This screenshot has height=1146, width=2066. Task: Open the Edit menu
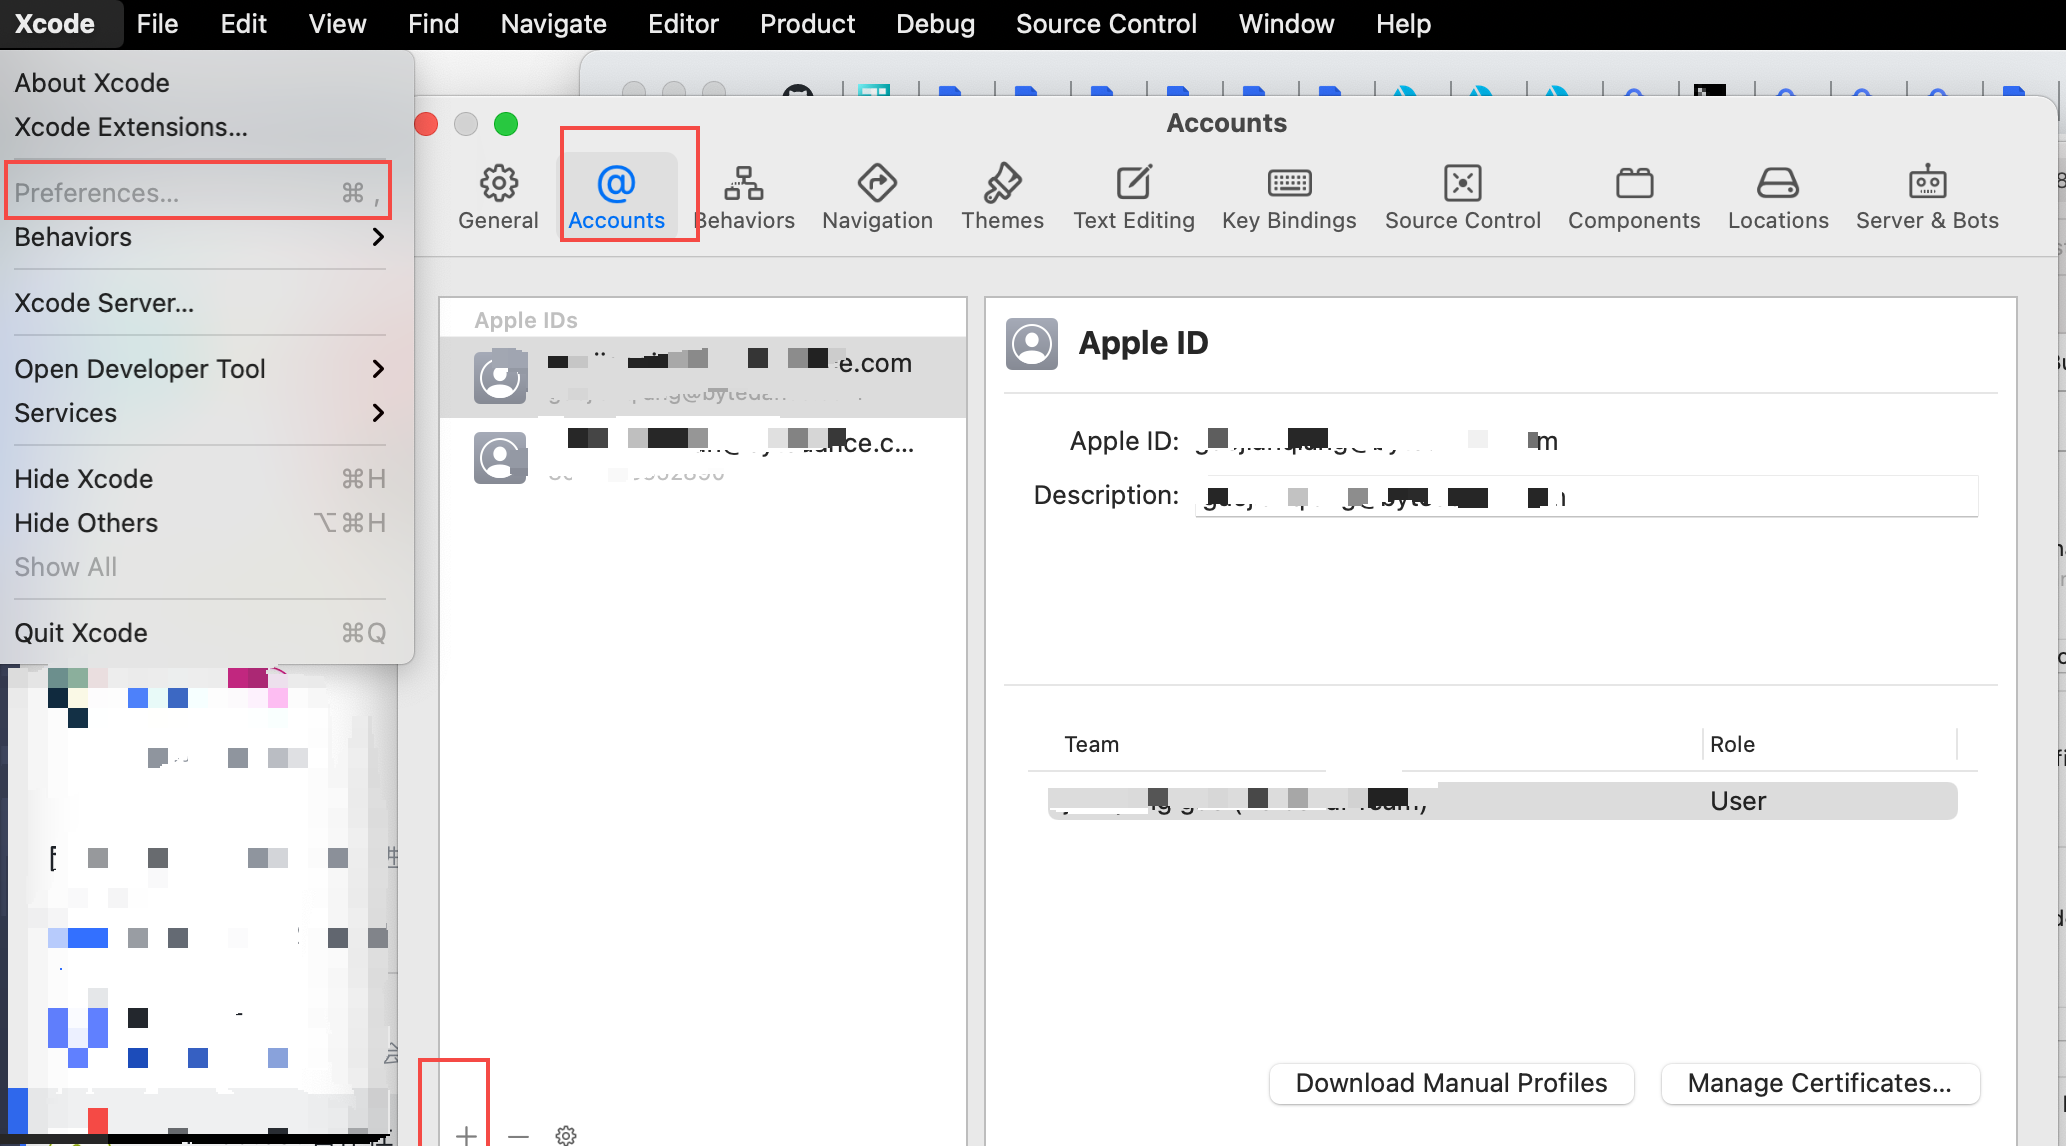tap(243, 24)
